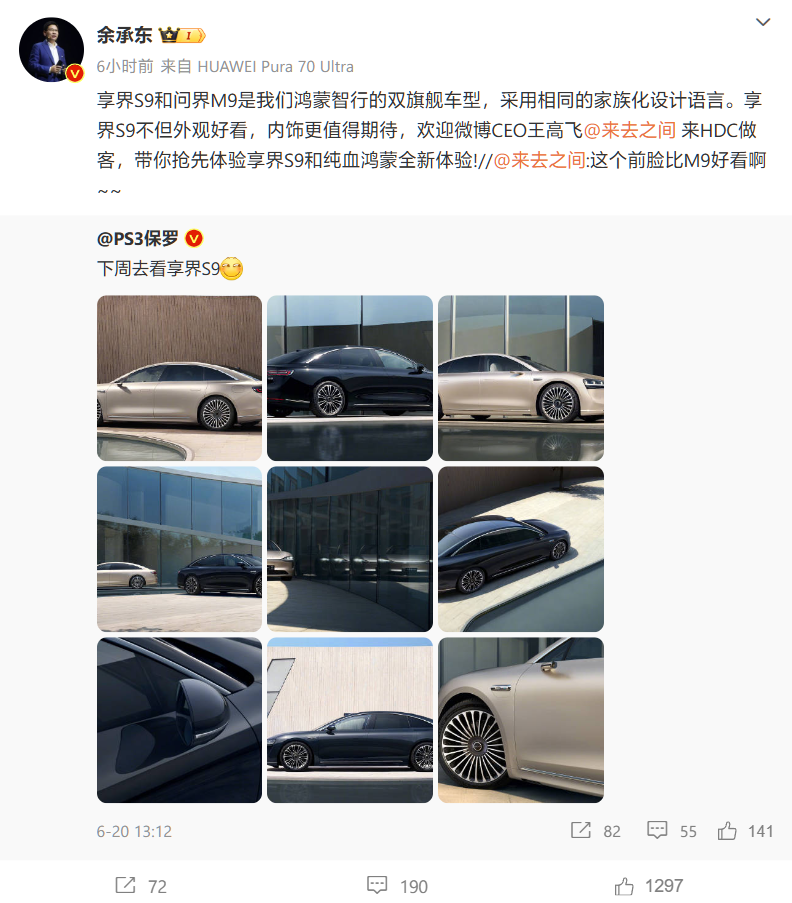792x903 pixels.
Task: Open the @来去之间 mention after the double slashes
Action: click(x=539, y=160)
